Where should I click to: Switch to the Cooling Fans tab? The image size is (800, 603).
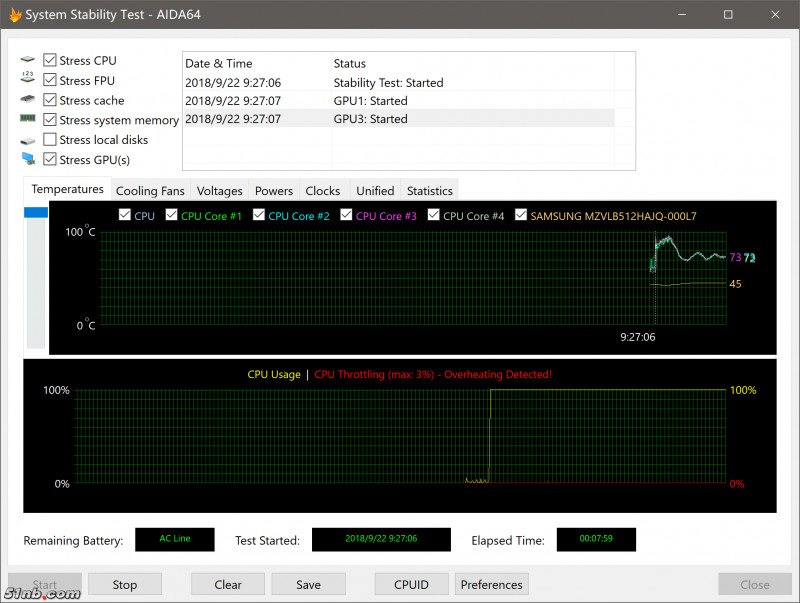point(150,191)
